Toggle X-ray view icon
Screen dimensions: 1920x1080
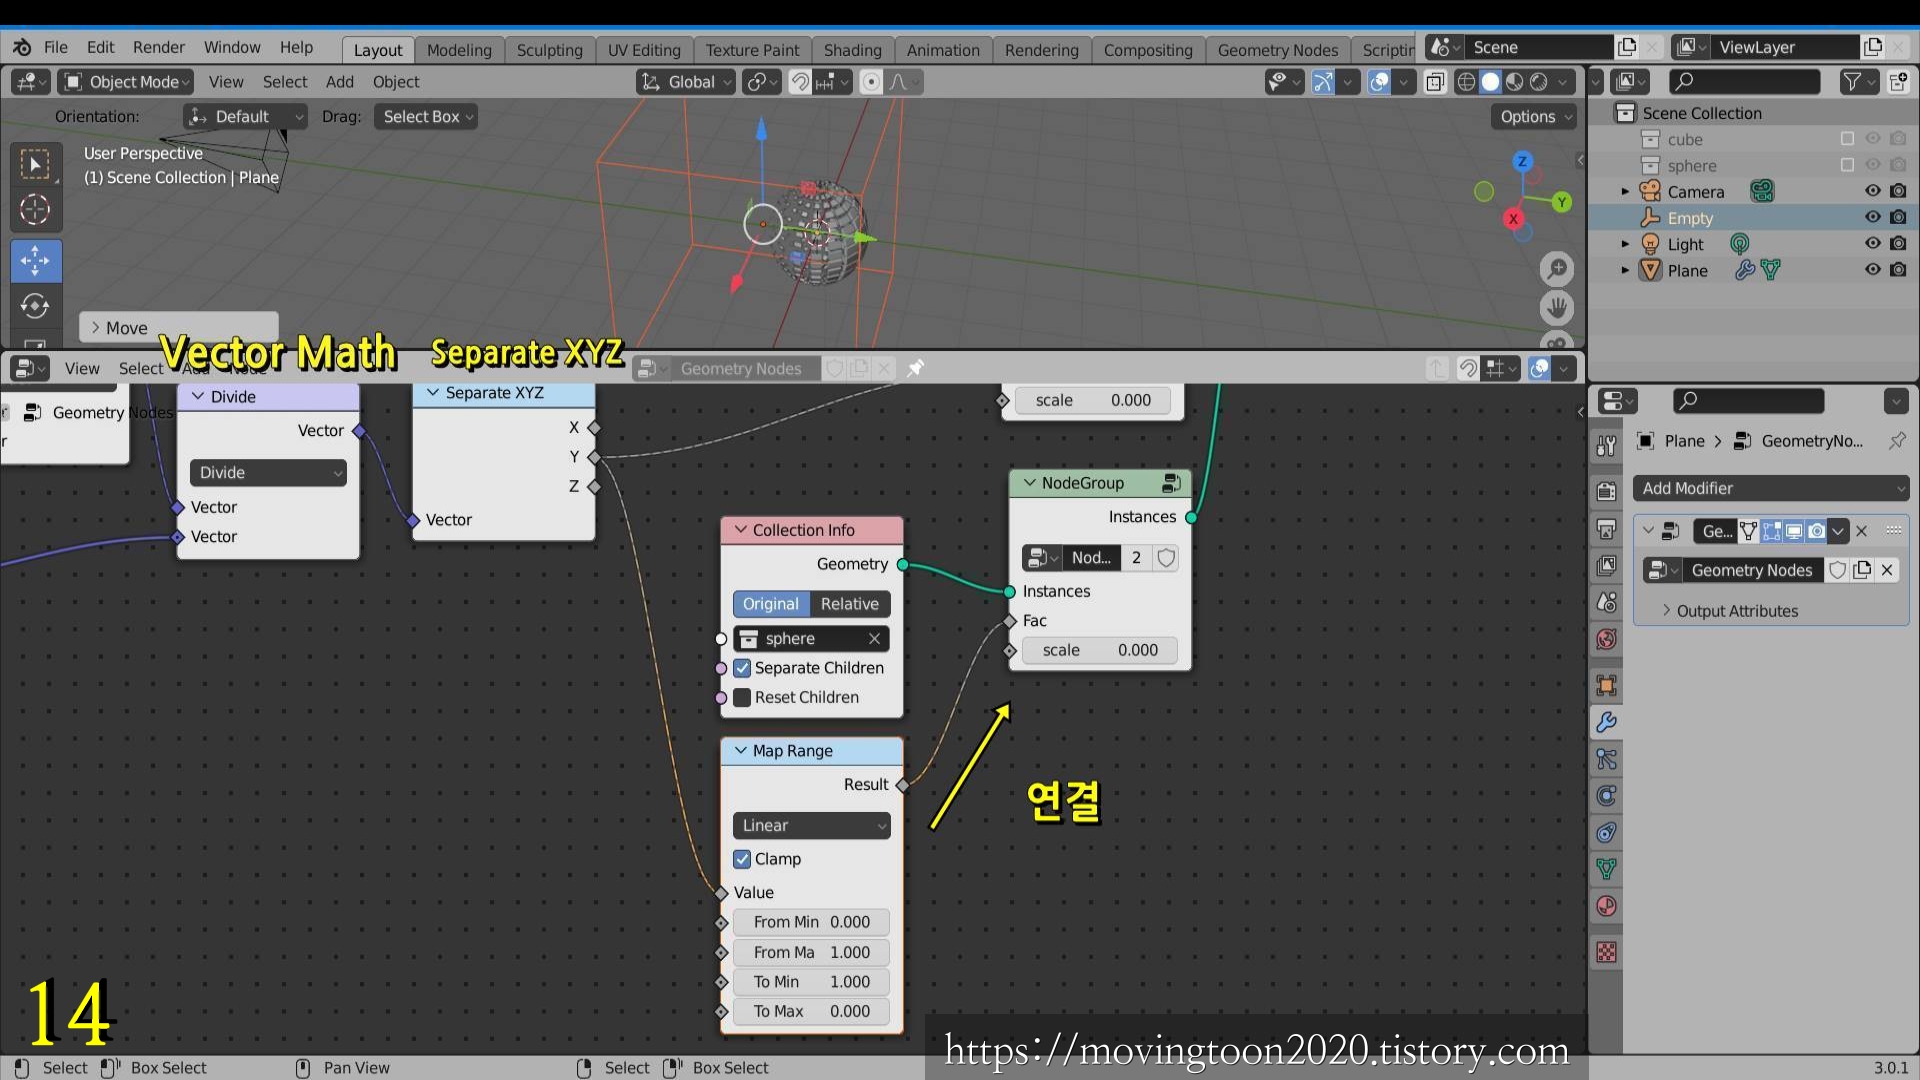tap(1435, 82)
